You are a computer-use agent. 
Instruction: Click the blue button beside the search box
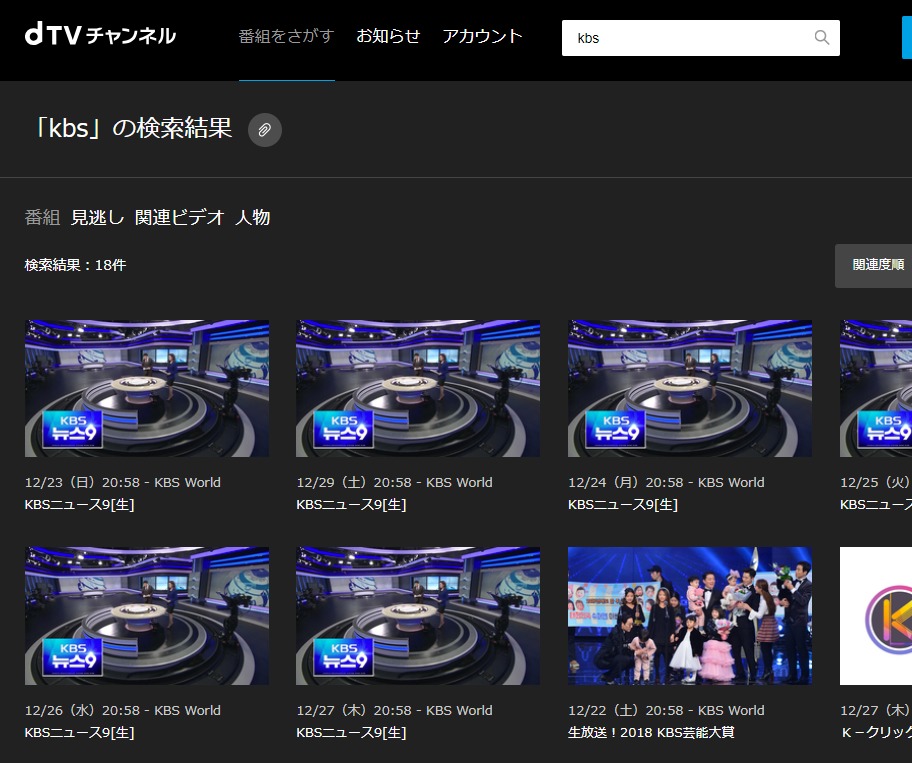click(x=907, y=38)
